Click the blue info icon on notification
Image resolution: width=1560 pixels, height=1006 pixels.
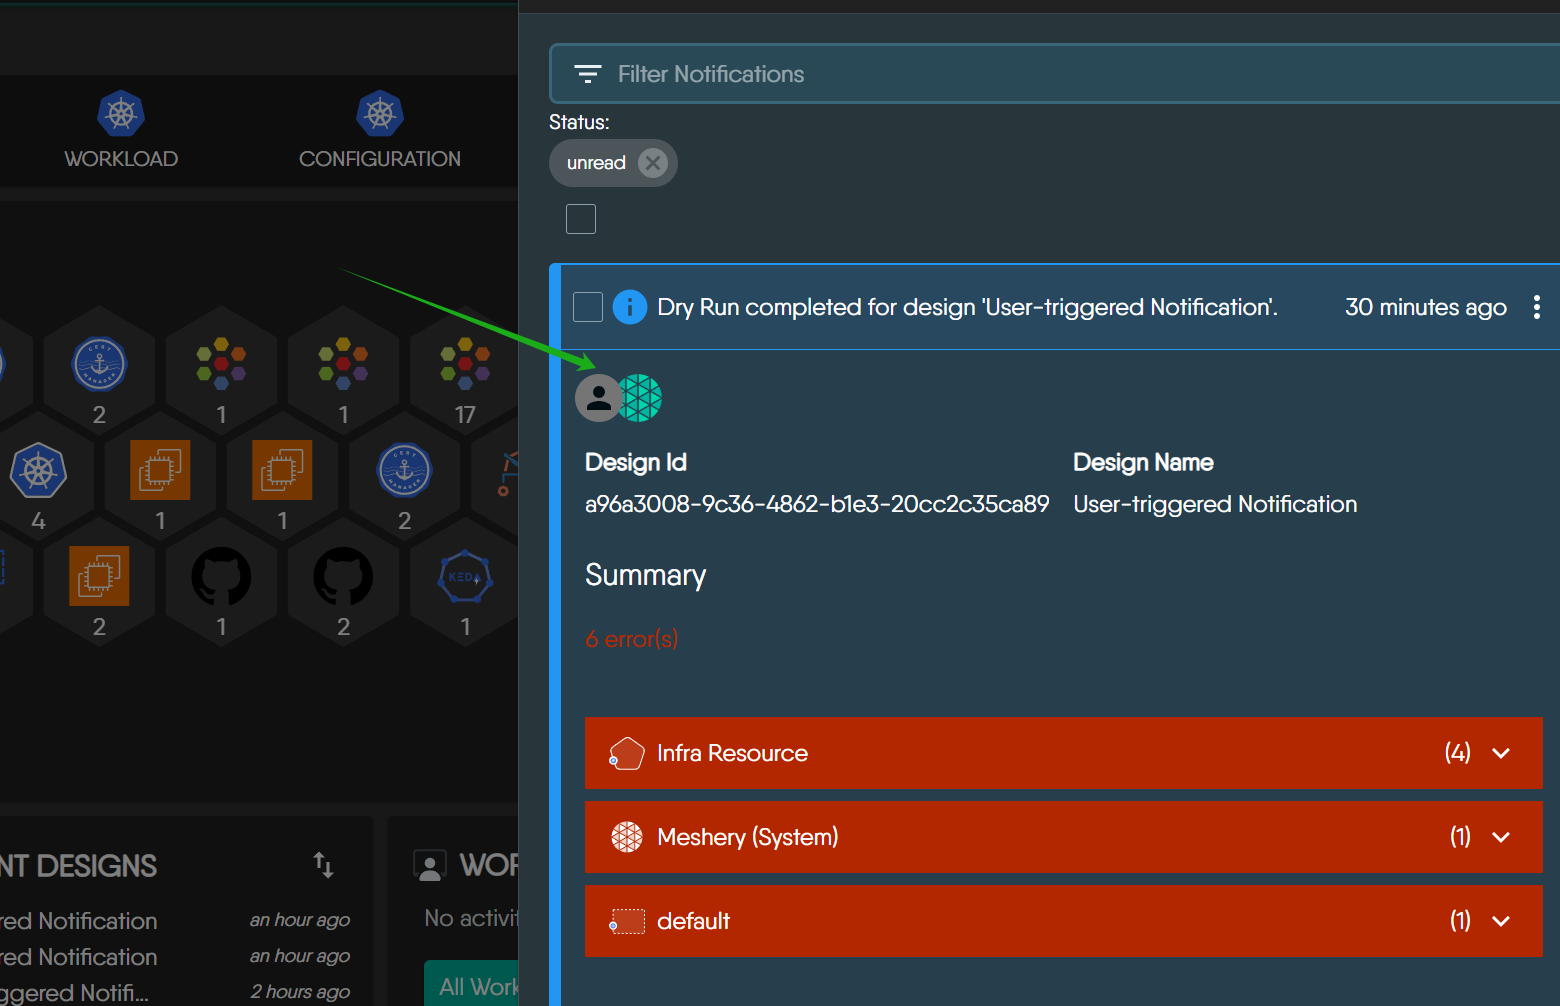tap(630, 307)
